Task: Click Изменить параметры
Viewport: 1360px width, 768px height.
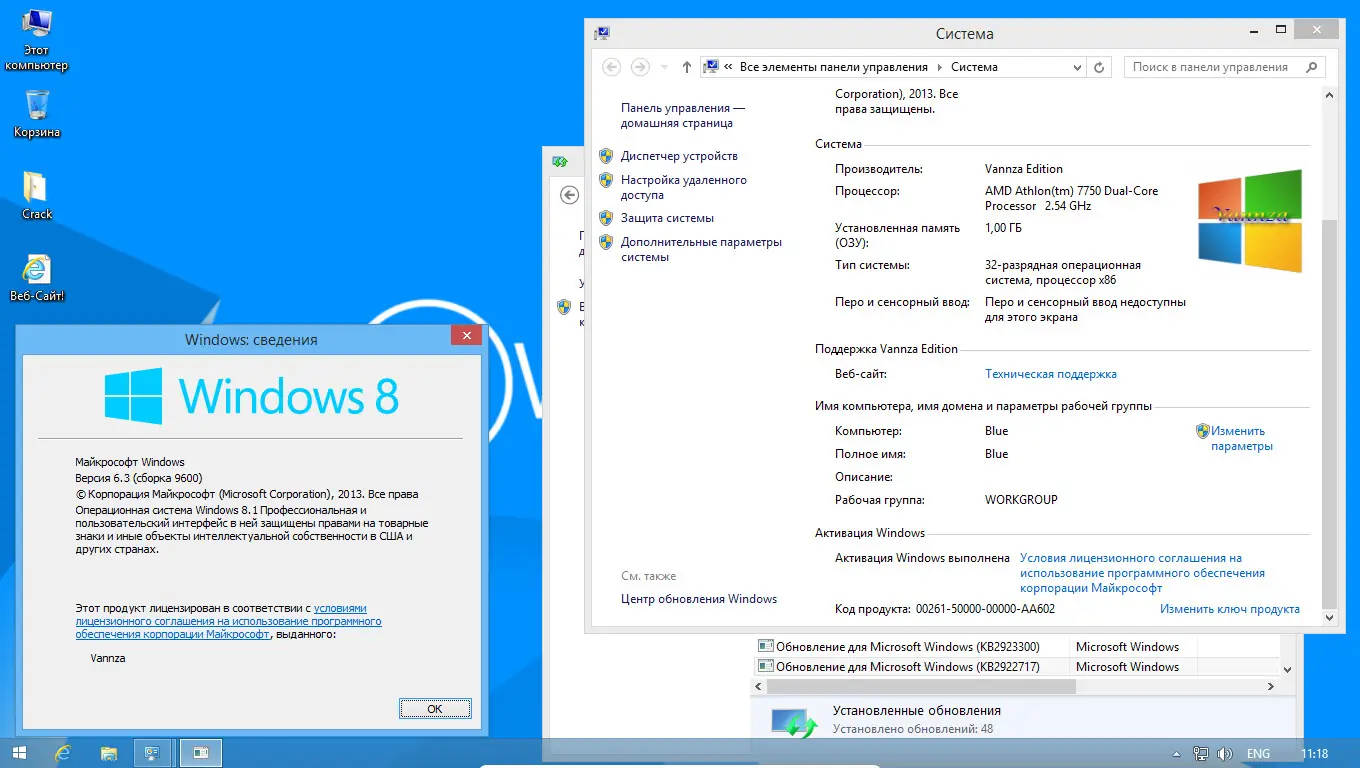Action: (1241, 439)
